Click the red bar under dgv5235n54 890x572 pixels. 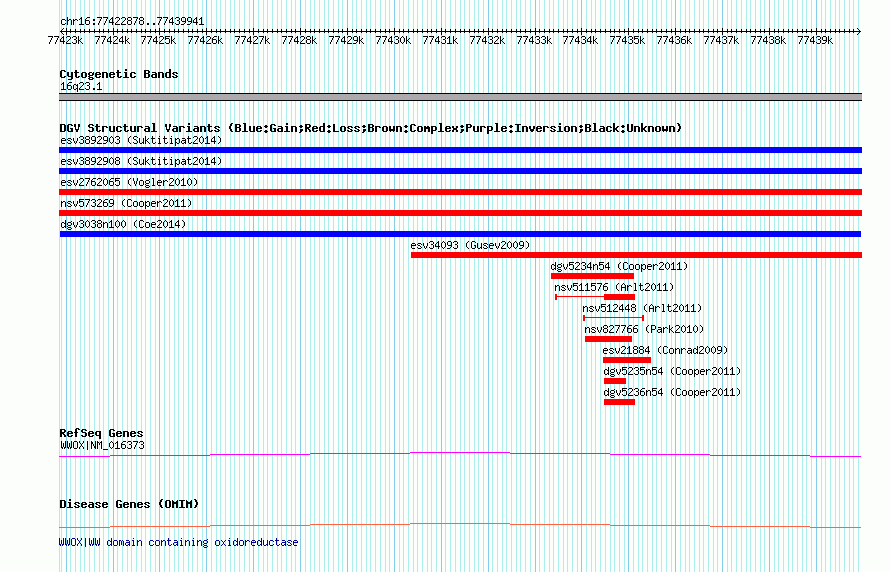pyautogui.click(x=615, y=381)
